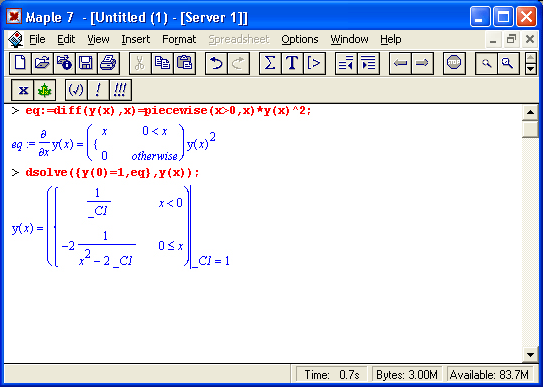Open the Format menu
Screen dimensions: 543x387
click(x=179, y=39)
